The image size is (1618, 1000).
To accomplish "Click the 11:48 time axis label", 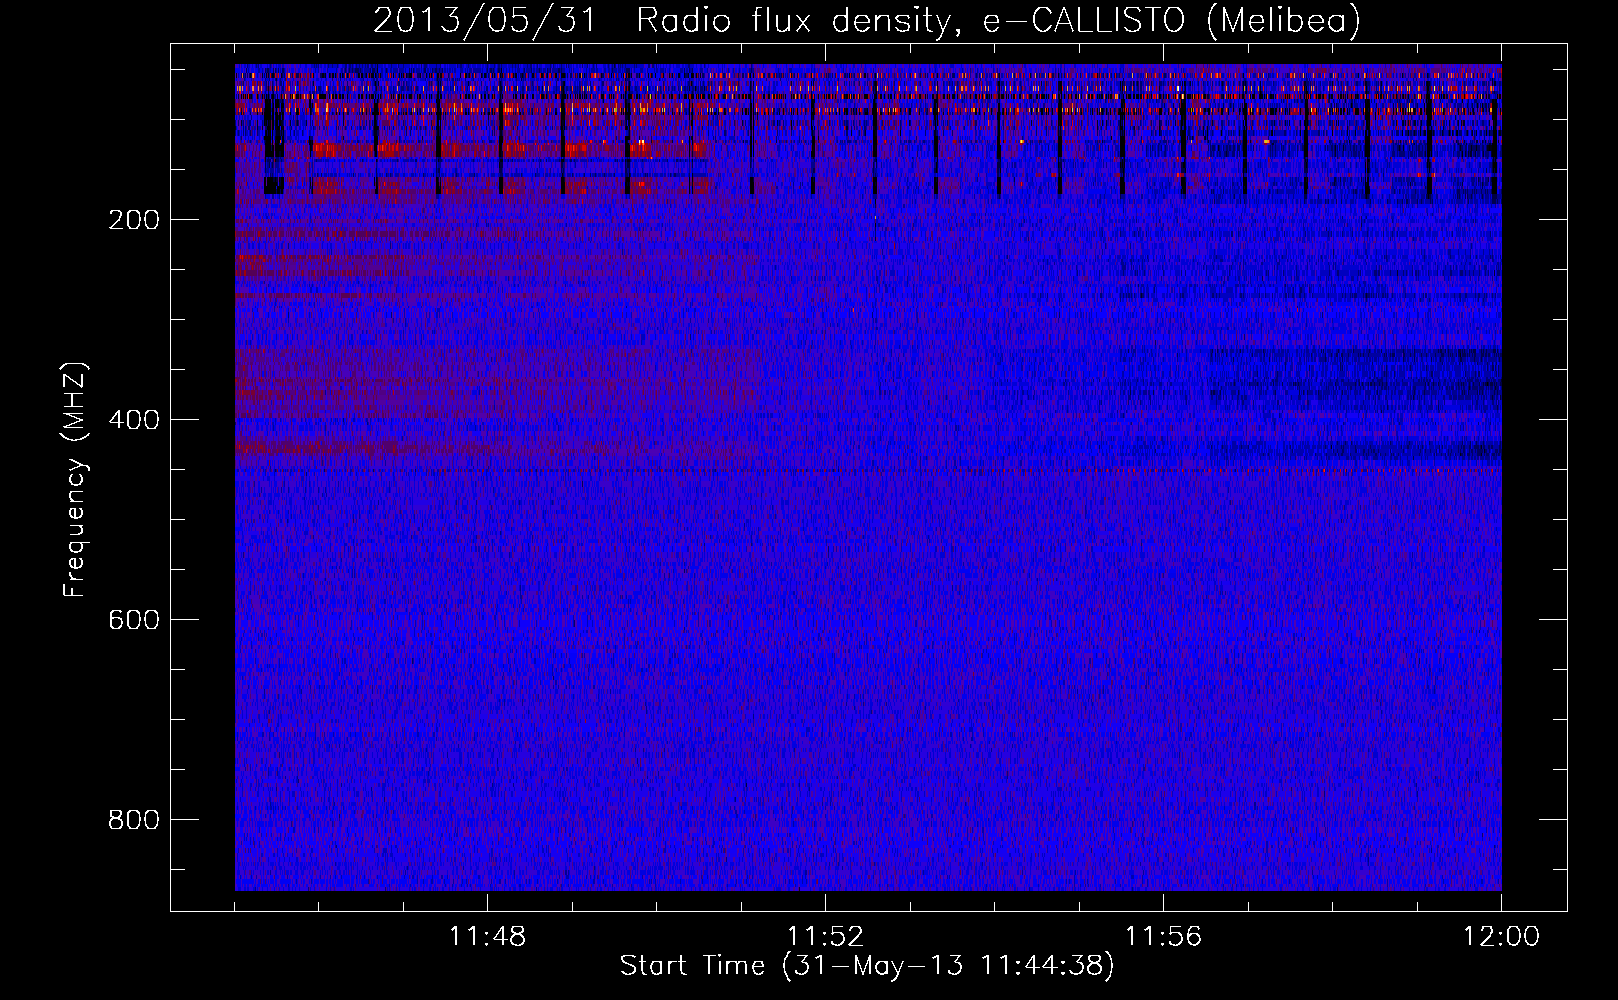I will [x=487, y=937].
